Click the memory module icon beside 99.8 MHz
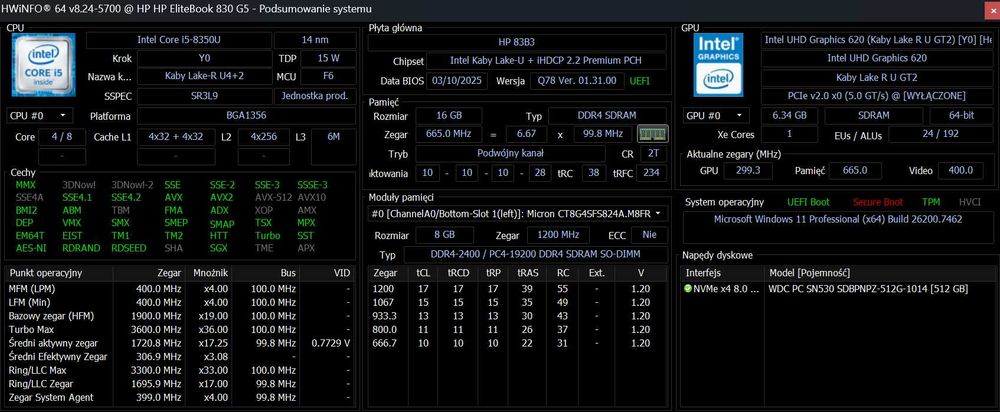The image size is (1000, 412). [652, 134]
